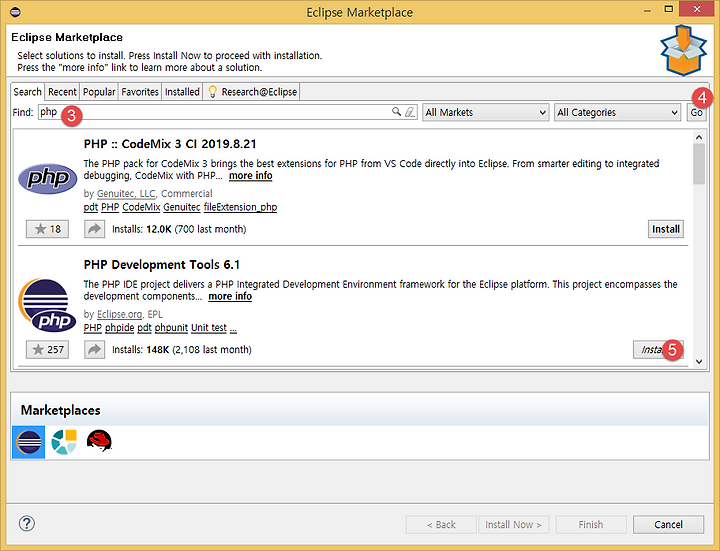This screenshot has width=720, height=551.
Task: Open the Research@Eclipse tab
Action: coord(252,92)
